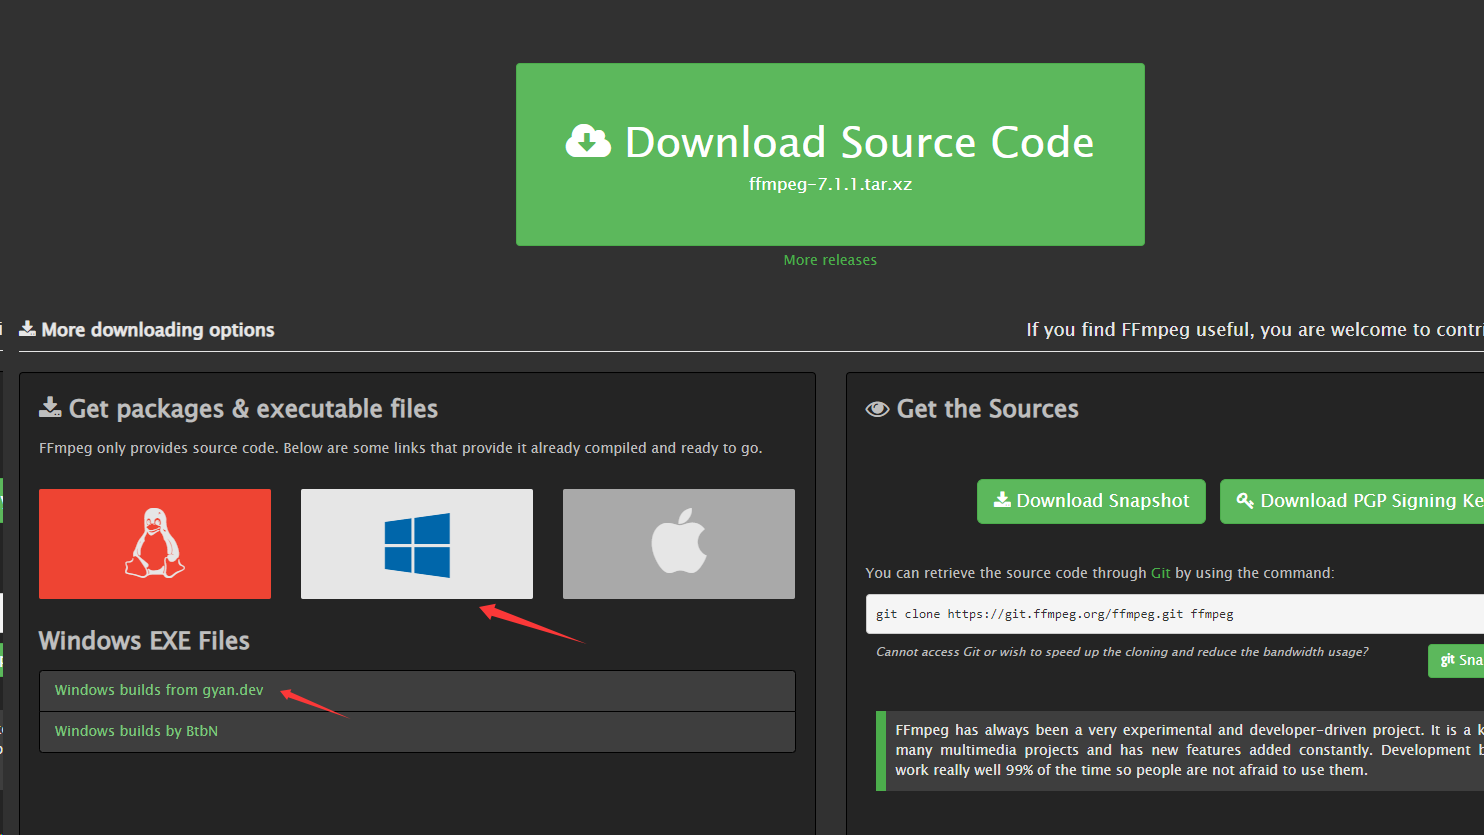Click the 'You can retrieve the source code' sentence

pos(1100,573)
